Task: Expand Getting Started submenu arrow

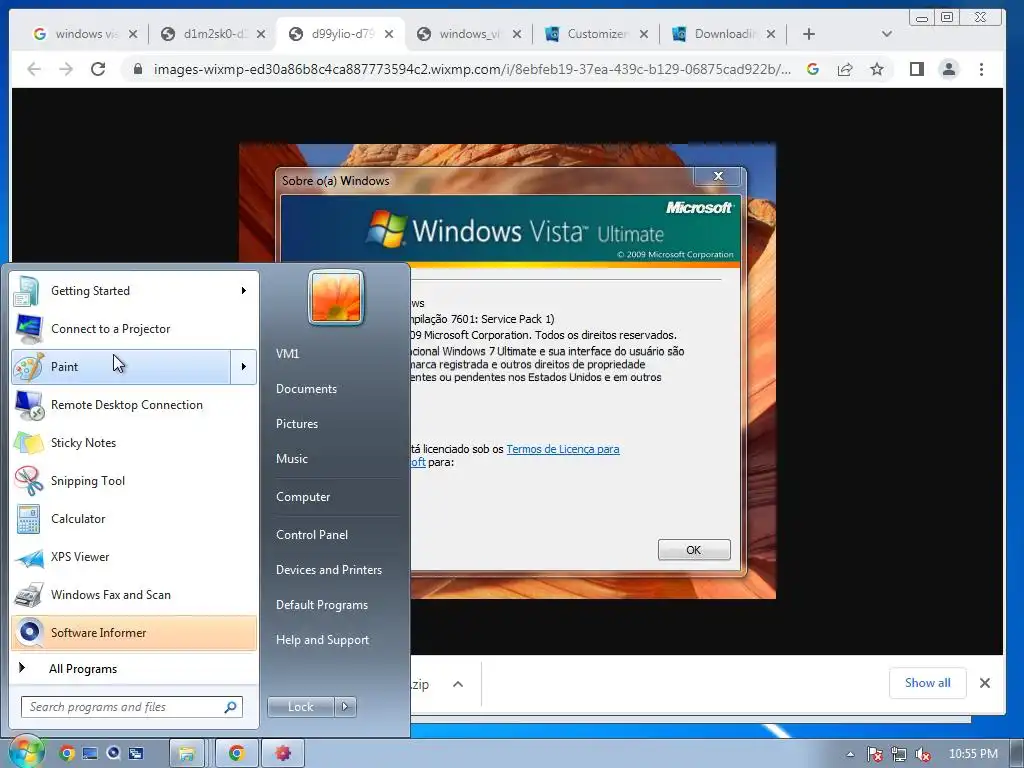Action: tap(244, 291)
